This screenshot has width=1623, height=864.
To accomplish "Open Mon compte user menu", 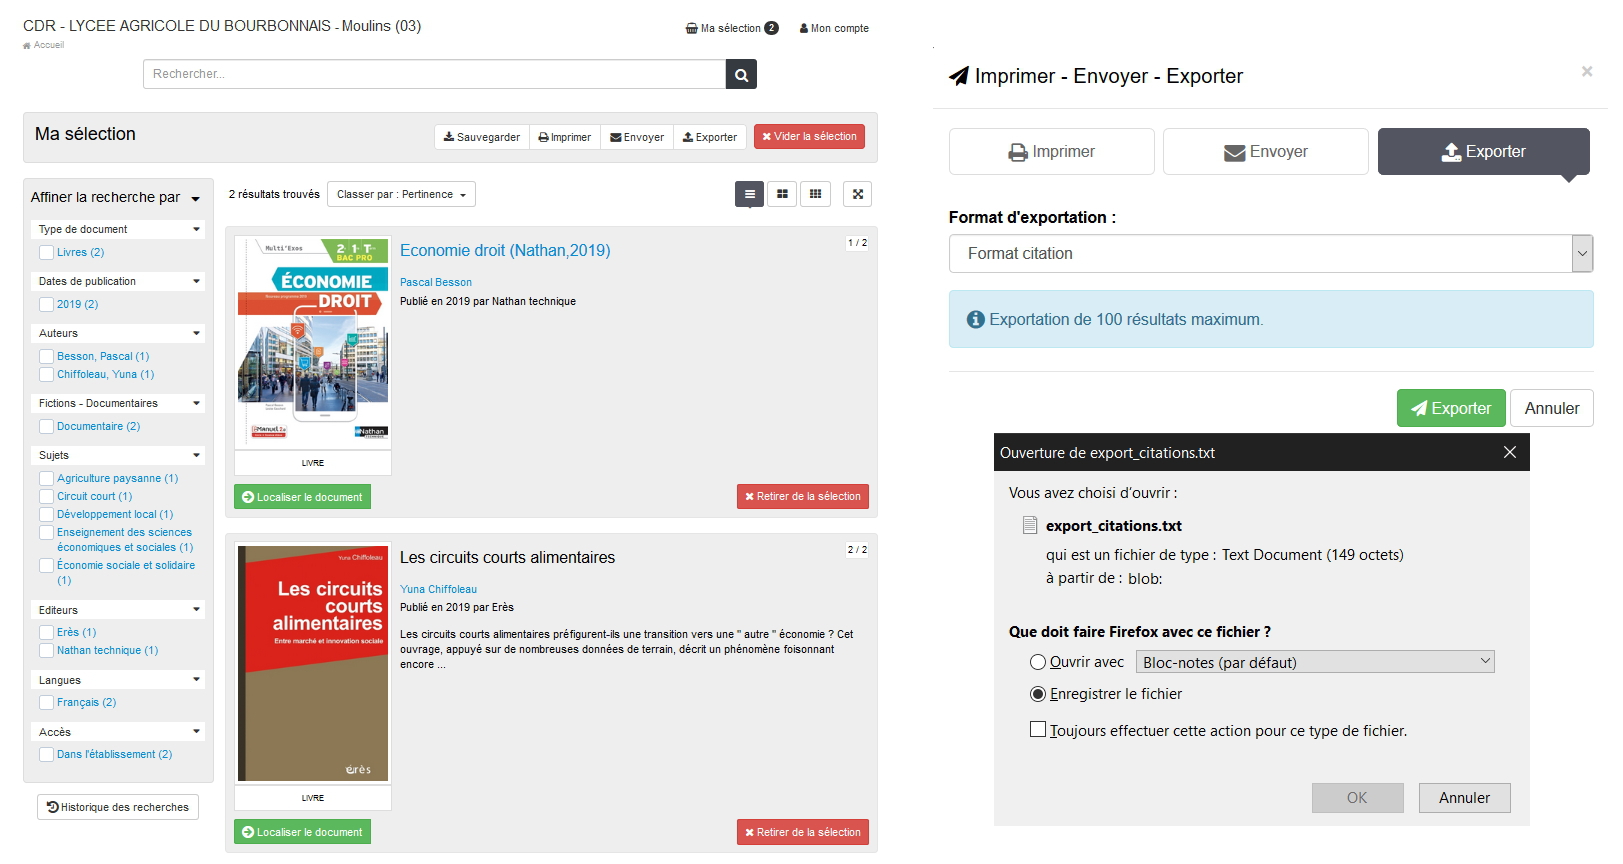I will (834, 28).
